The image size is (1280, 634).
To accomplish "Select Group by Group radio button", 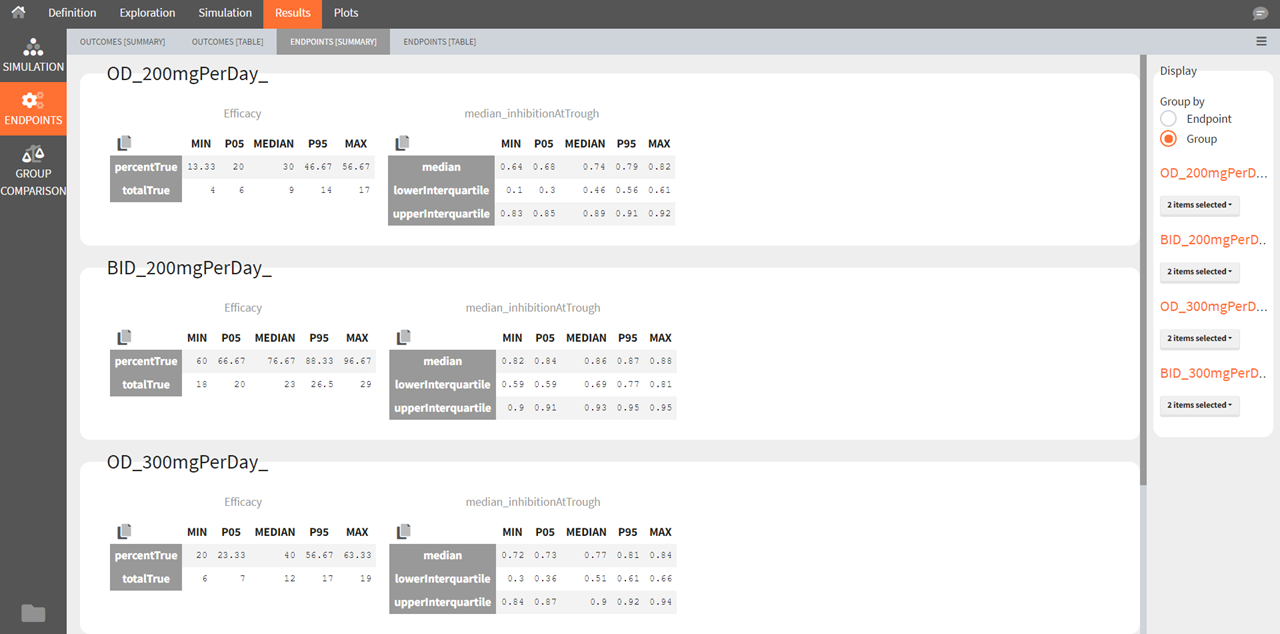I will point(1168,139).
